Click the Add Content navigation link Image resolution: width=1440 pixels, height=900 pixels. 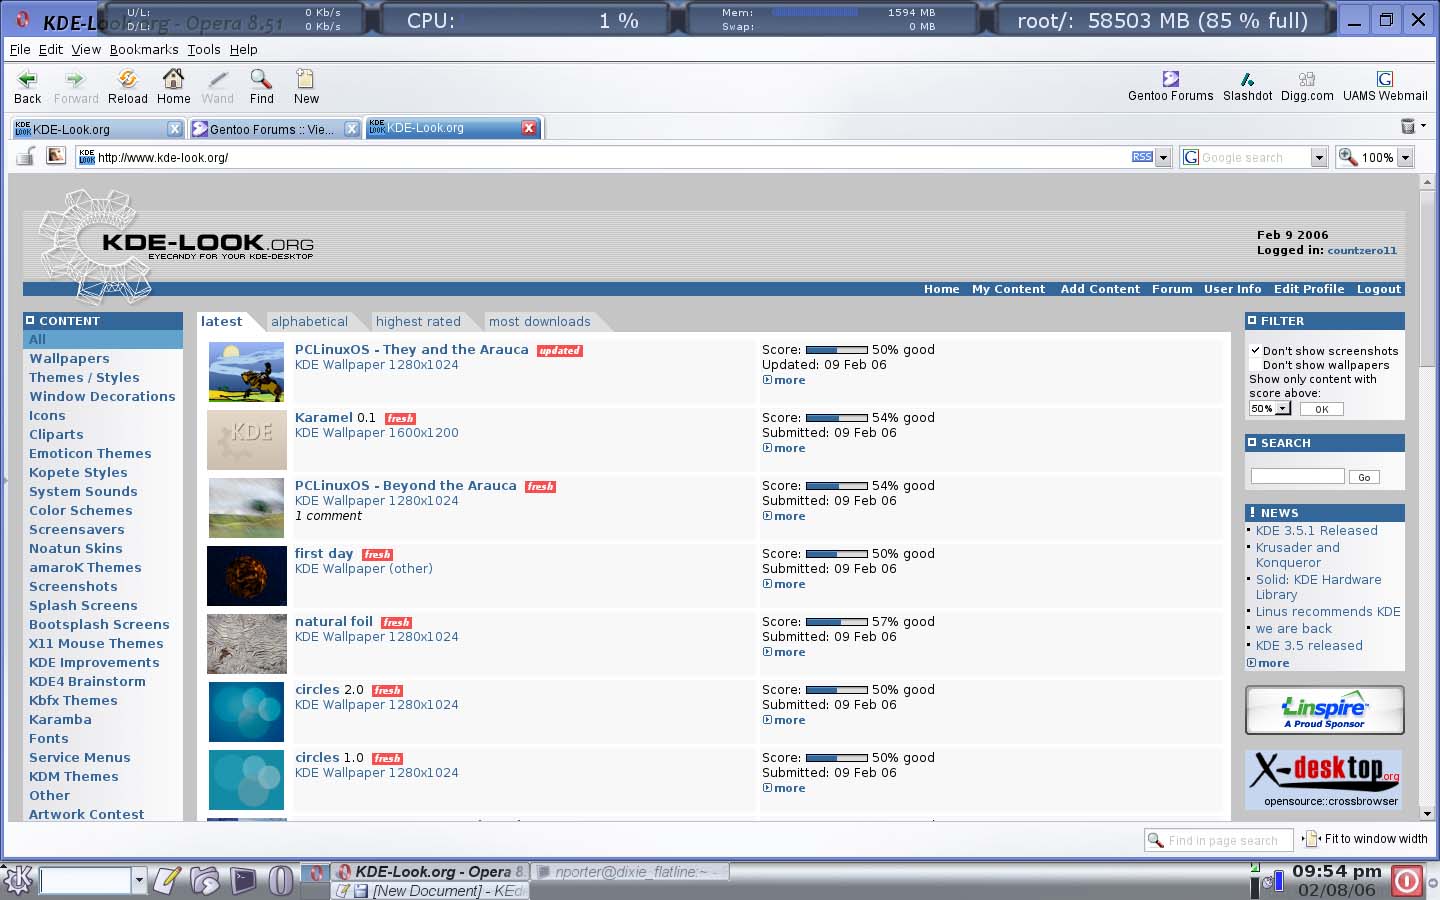[x=1100, y=289]
